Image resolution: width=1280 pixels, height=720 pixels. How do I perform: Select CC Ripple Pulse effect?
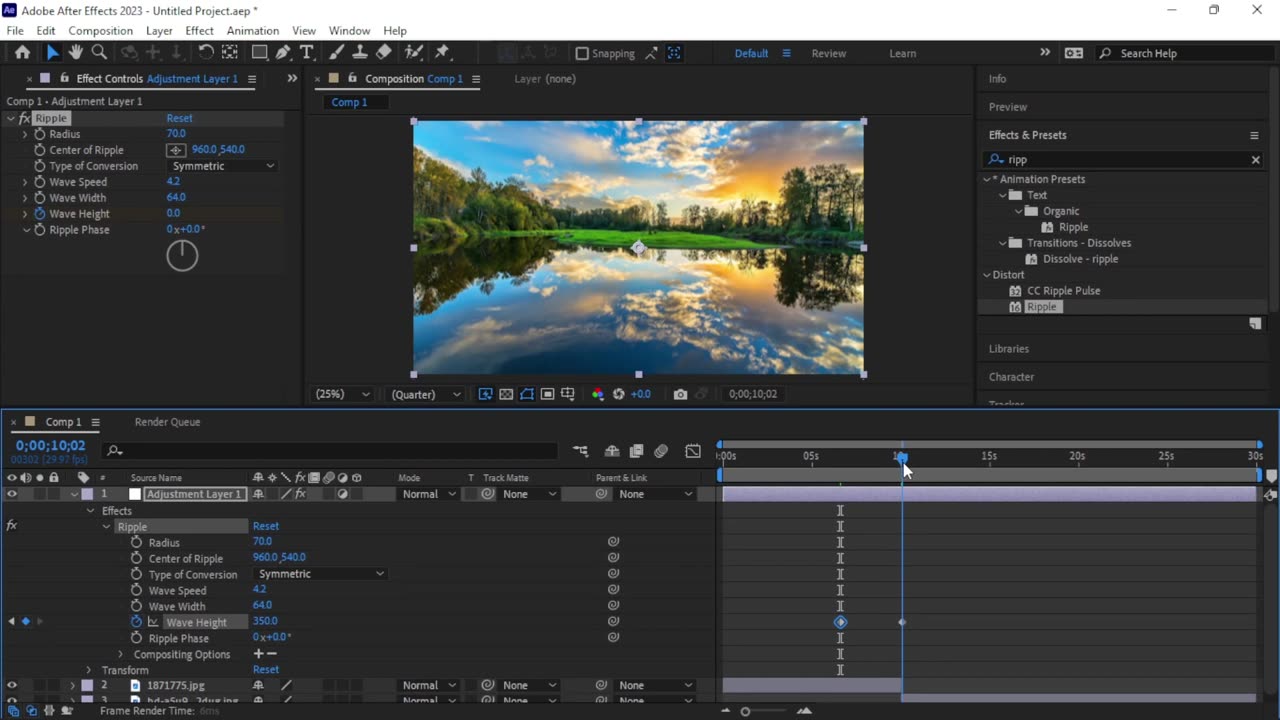pos(1063,291)
